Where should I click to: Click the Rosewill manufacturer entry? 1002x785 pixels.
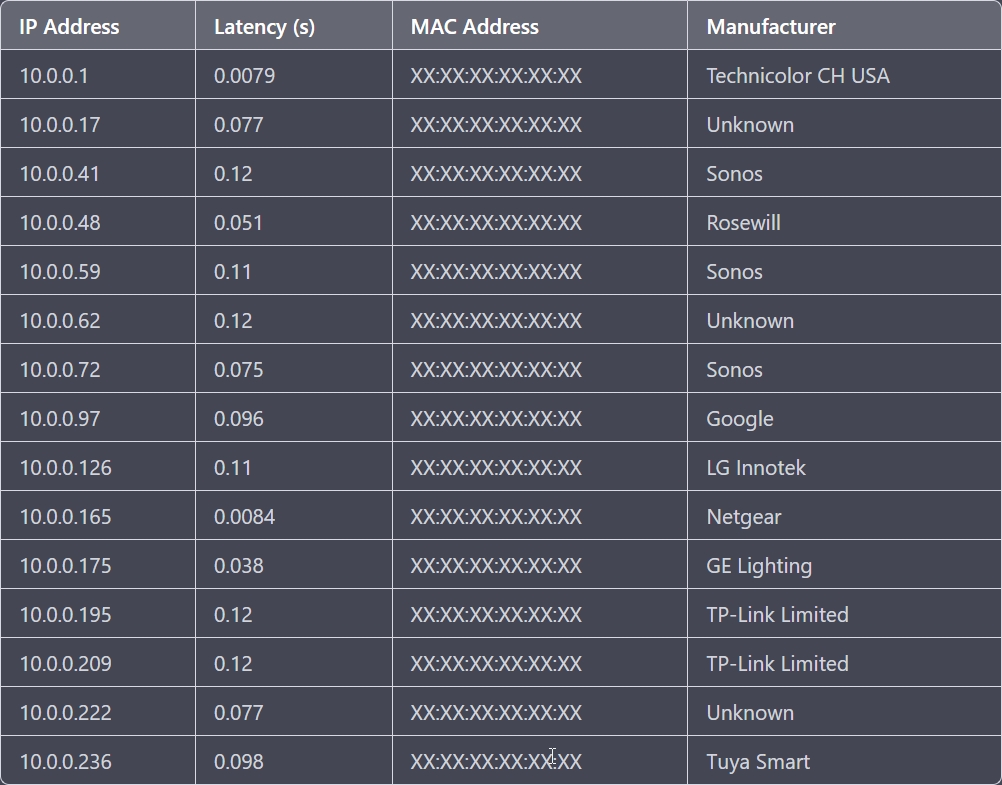[x=743, y=223]
